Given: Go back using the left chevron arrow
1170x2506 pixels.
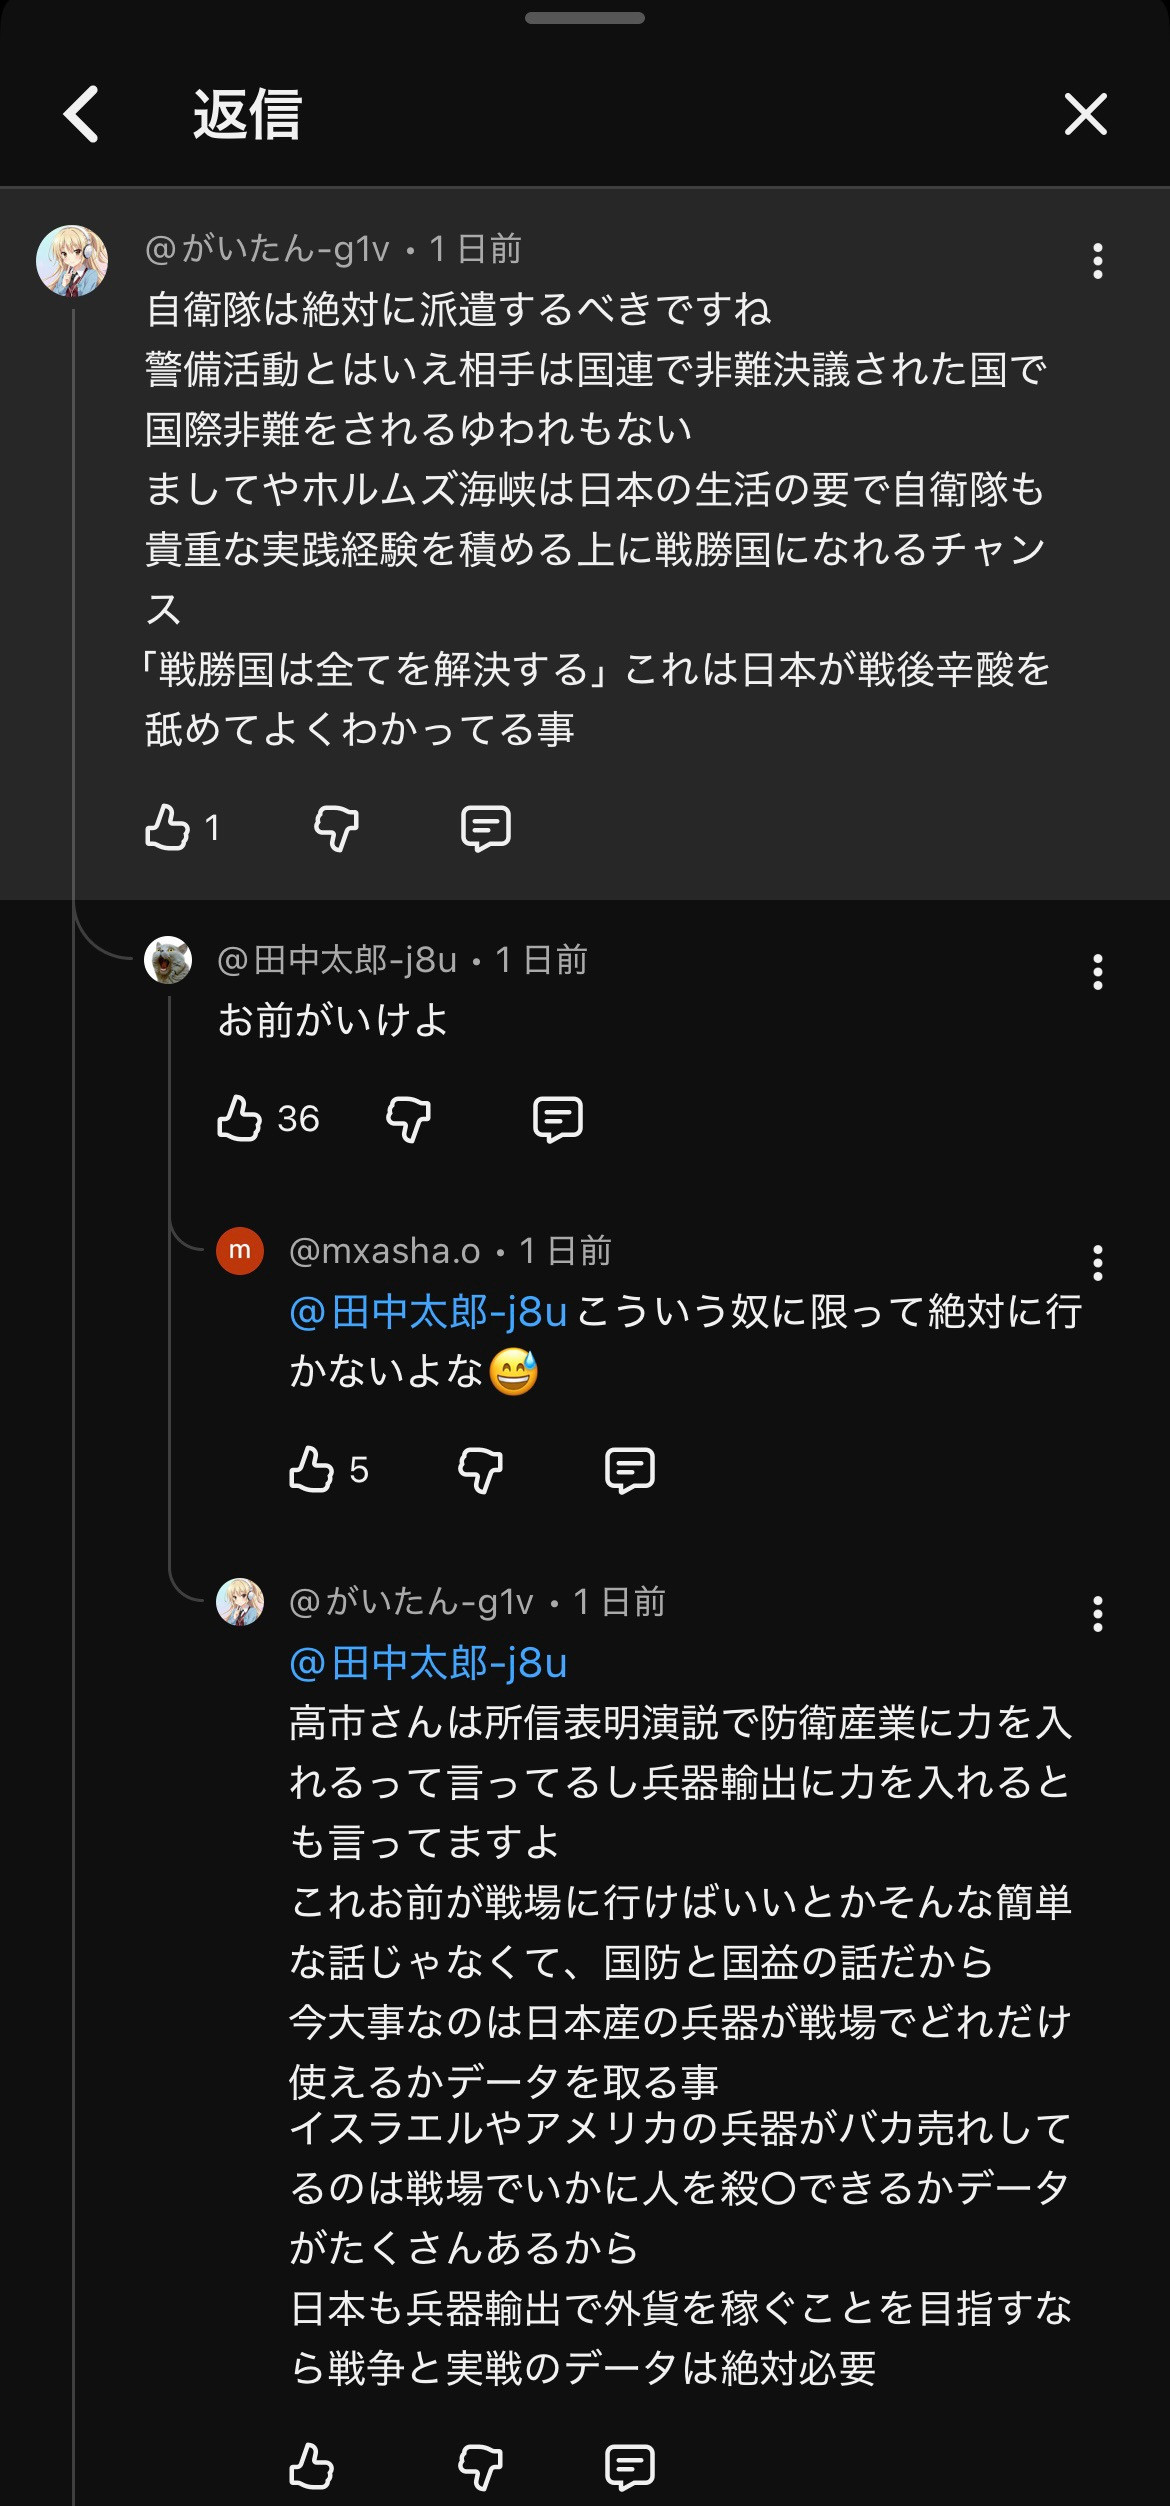Looking at the screenshot, I should 81,114.
